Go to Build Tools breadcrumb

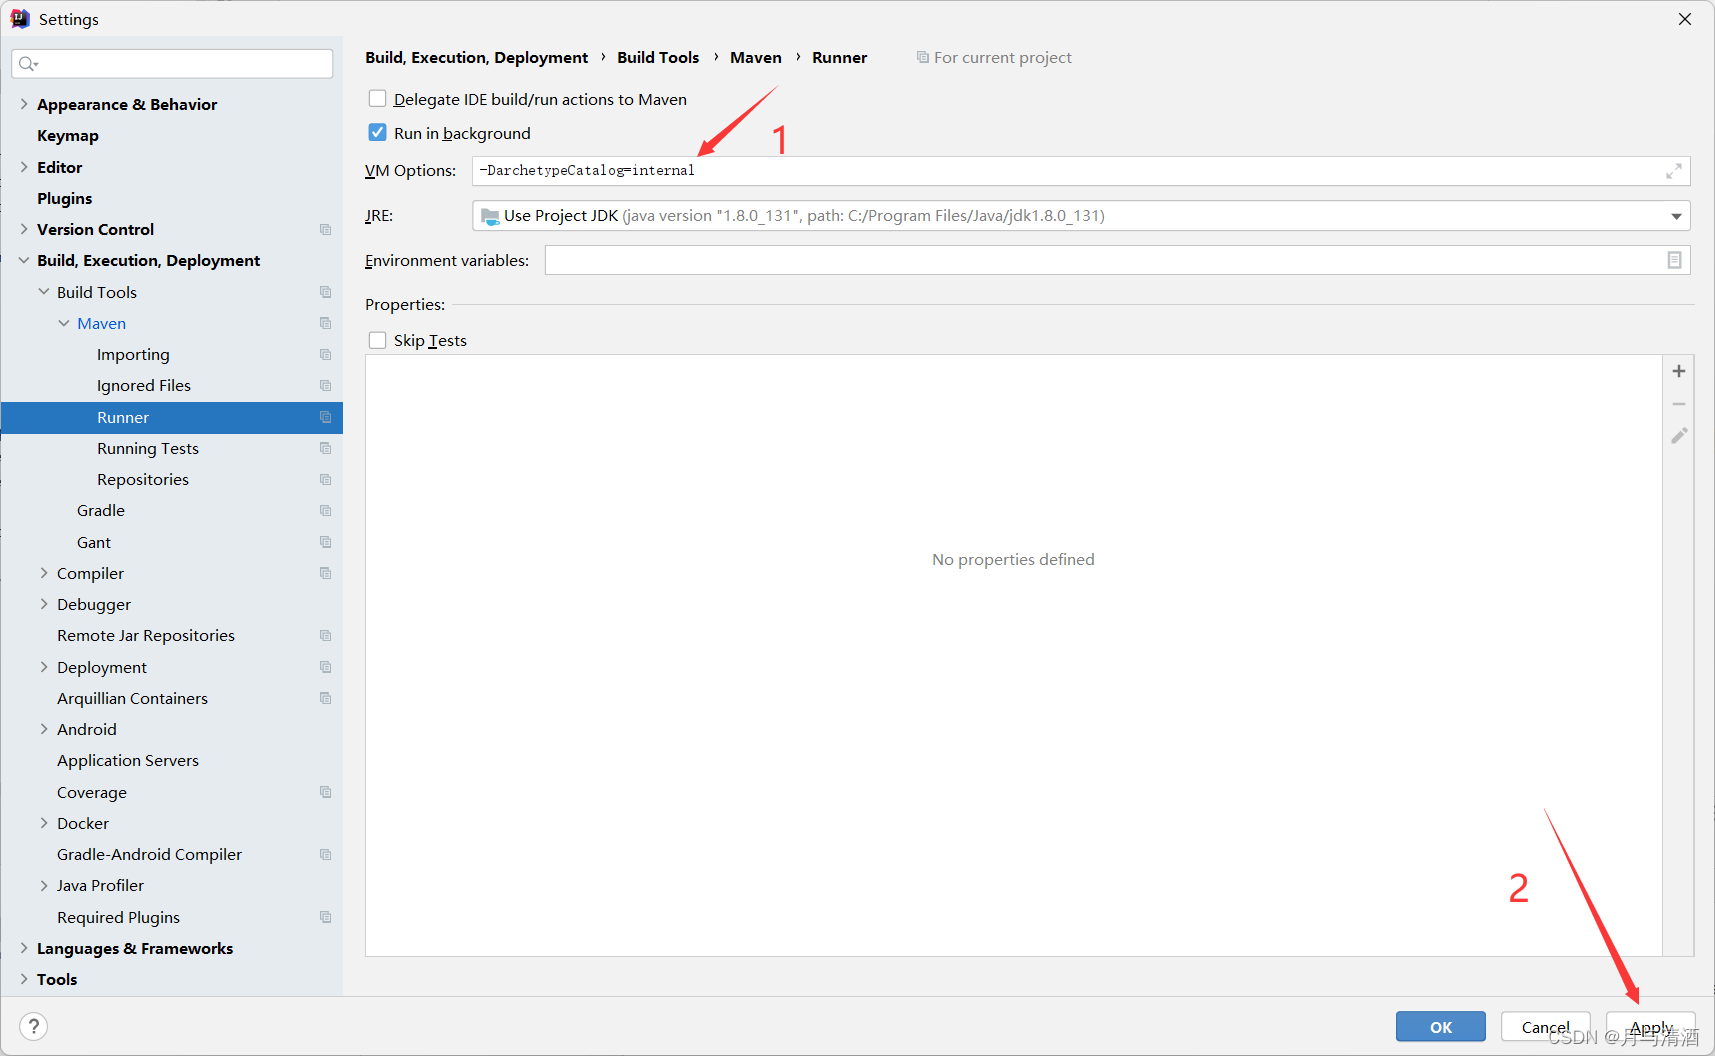pos(658,58)
